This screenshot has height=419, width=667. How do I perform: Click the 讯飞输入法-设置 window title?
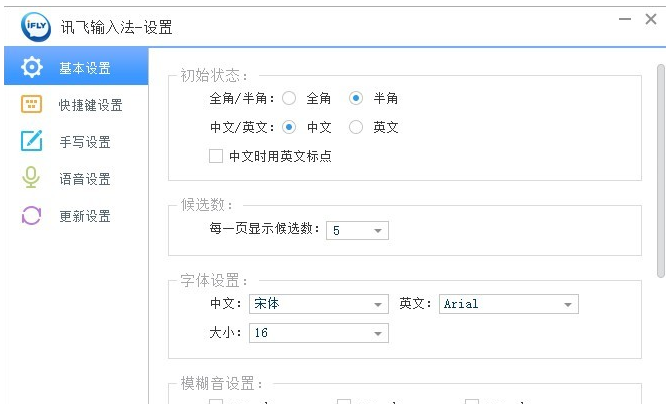117,27
